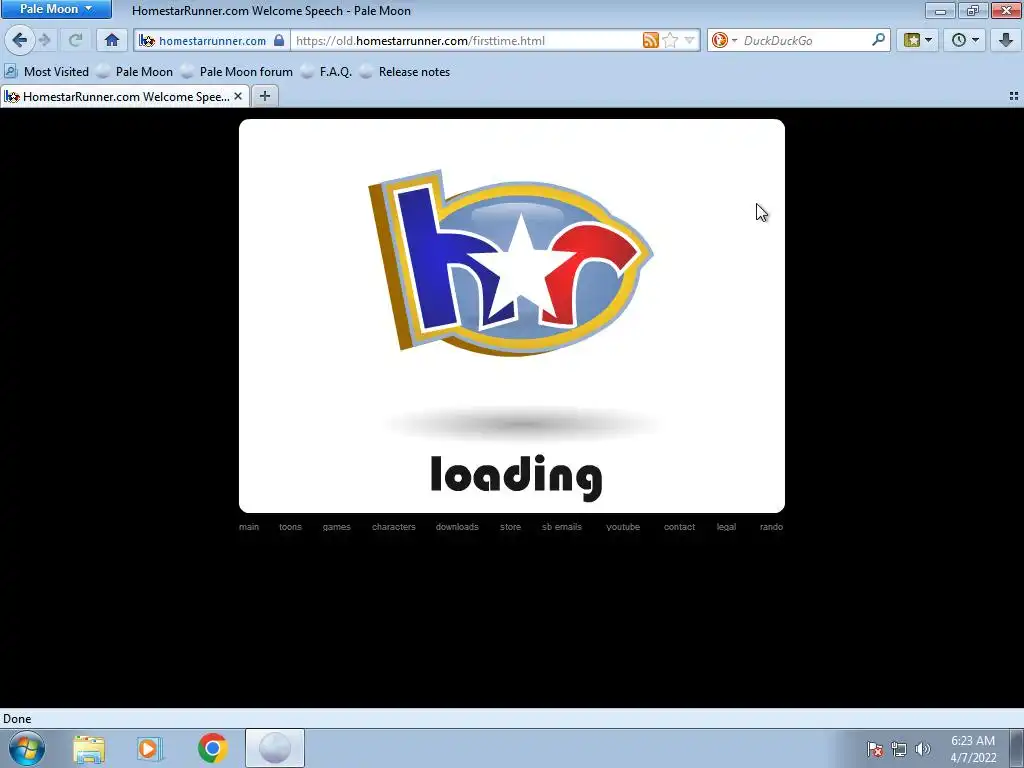This screenshot has width=1024, height=768.
Task: Restore down the Pale Moon window
Action: pos(973,10)
